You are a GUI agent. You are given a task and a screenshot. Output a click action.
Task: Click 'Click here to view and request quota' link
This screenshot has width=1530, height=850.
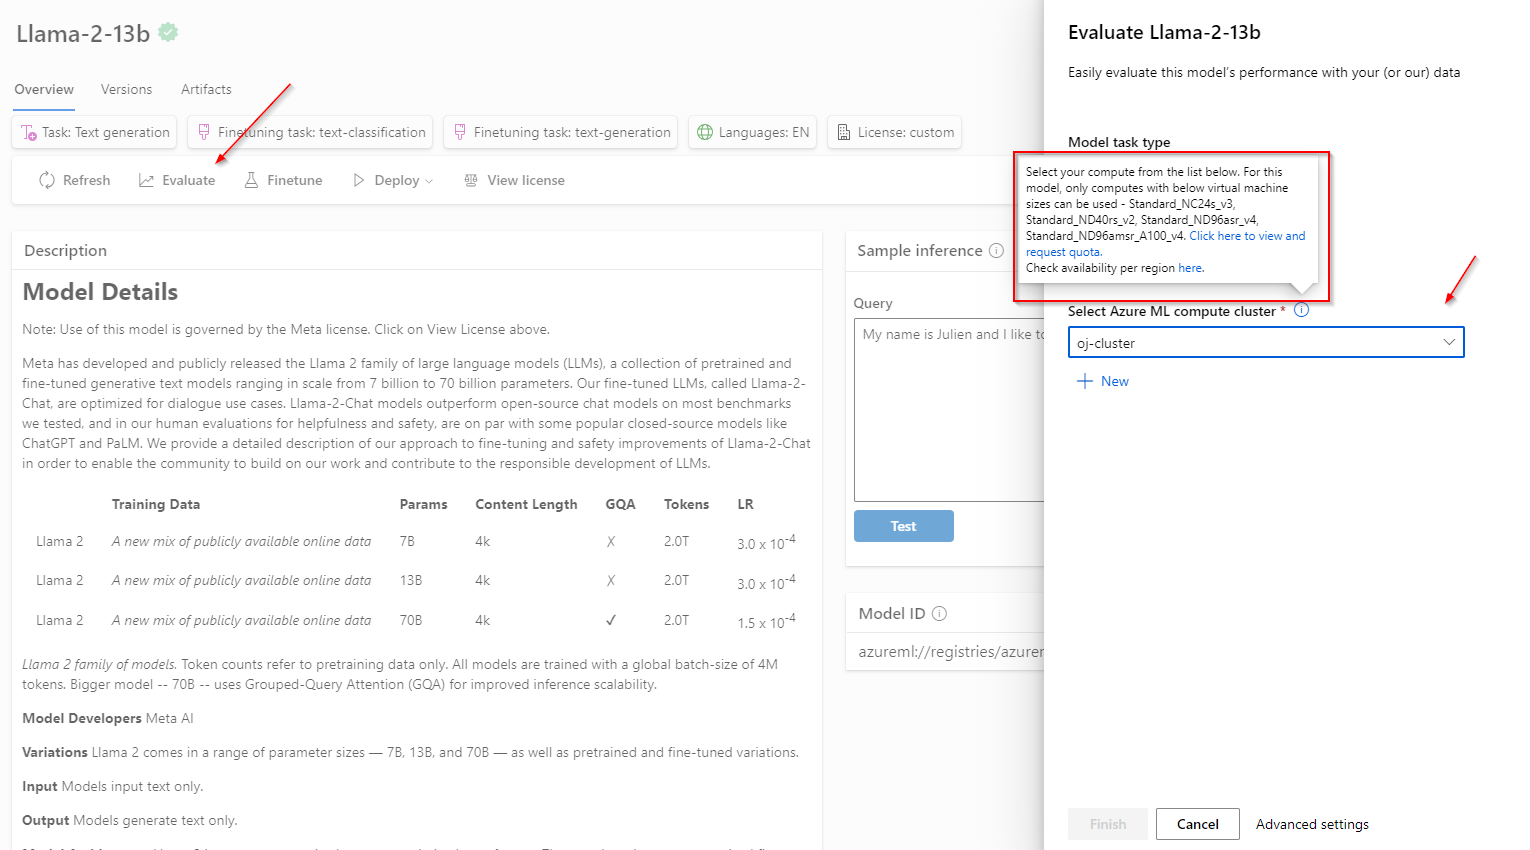pyautogui.click(x=1247, y=236)
